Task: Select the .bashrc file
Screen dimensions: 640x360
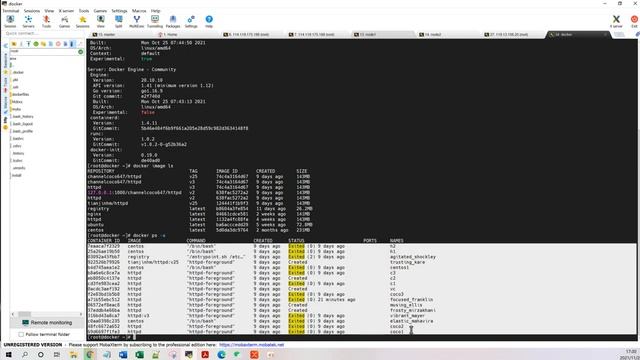Action: pyautogui.click(x=18, y=138)
